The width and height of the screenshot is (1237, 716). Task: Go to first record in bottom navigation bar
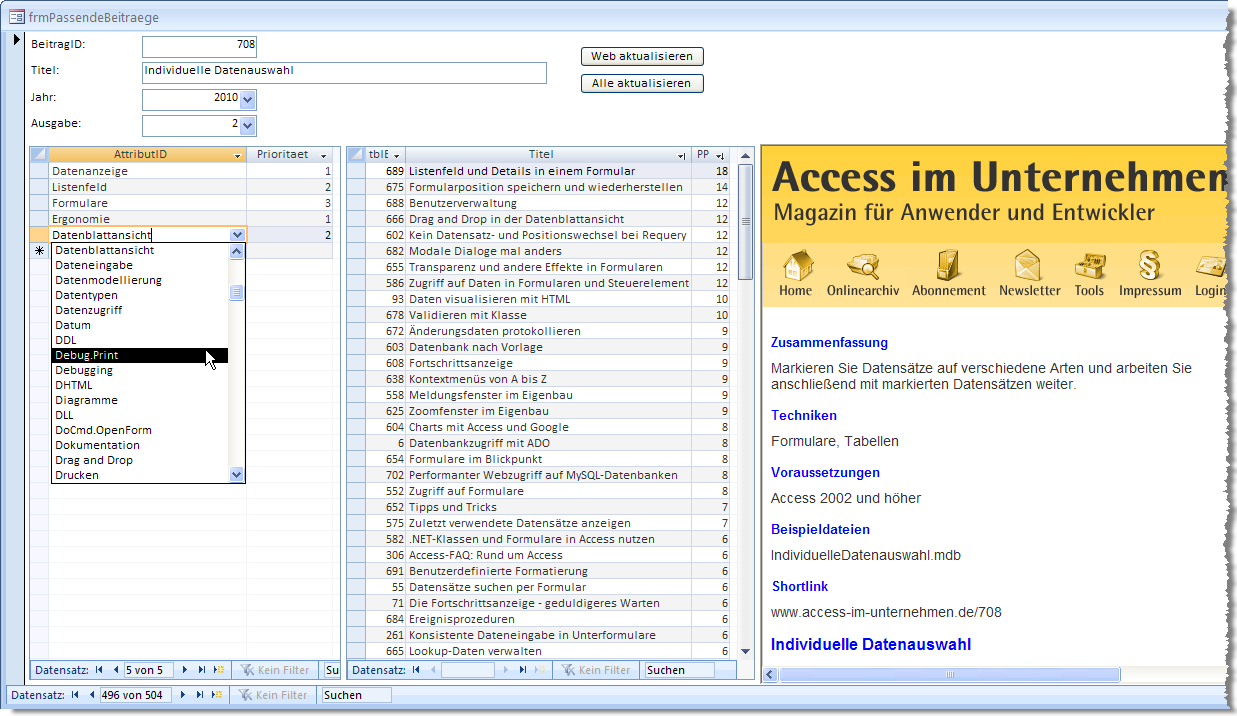(x=76, y=695)
